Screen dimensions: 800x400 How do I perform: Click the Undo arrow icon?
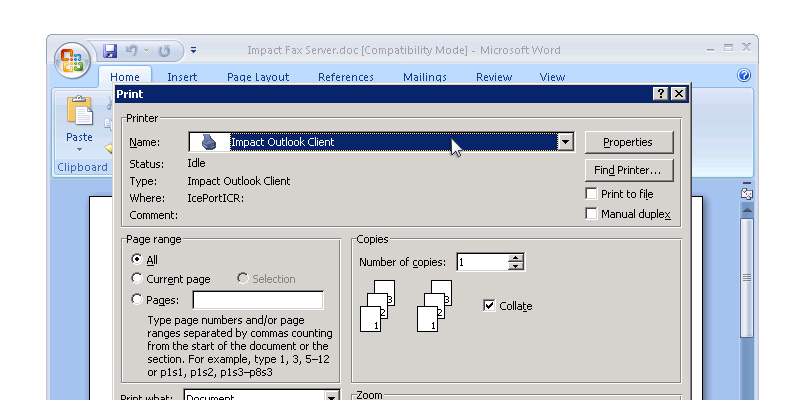click(131, 50)
